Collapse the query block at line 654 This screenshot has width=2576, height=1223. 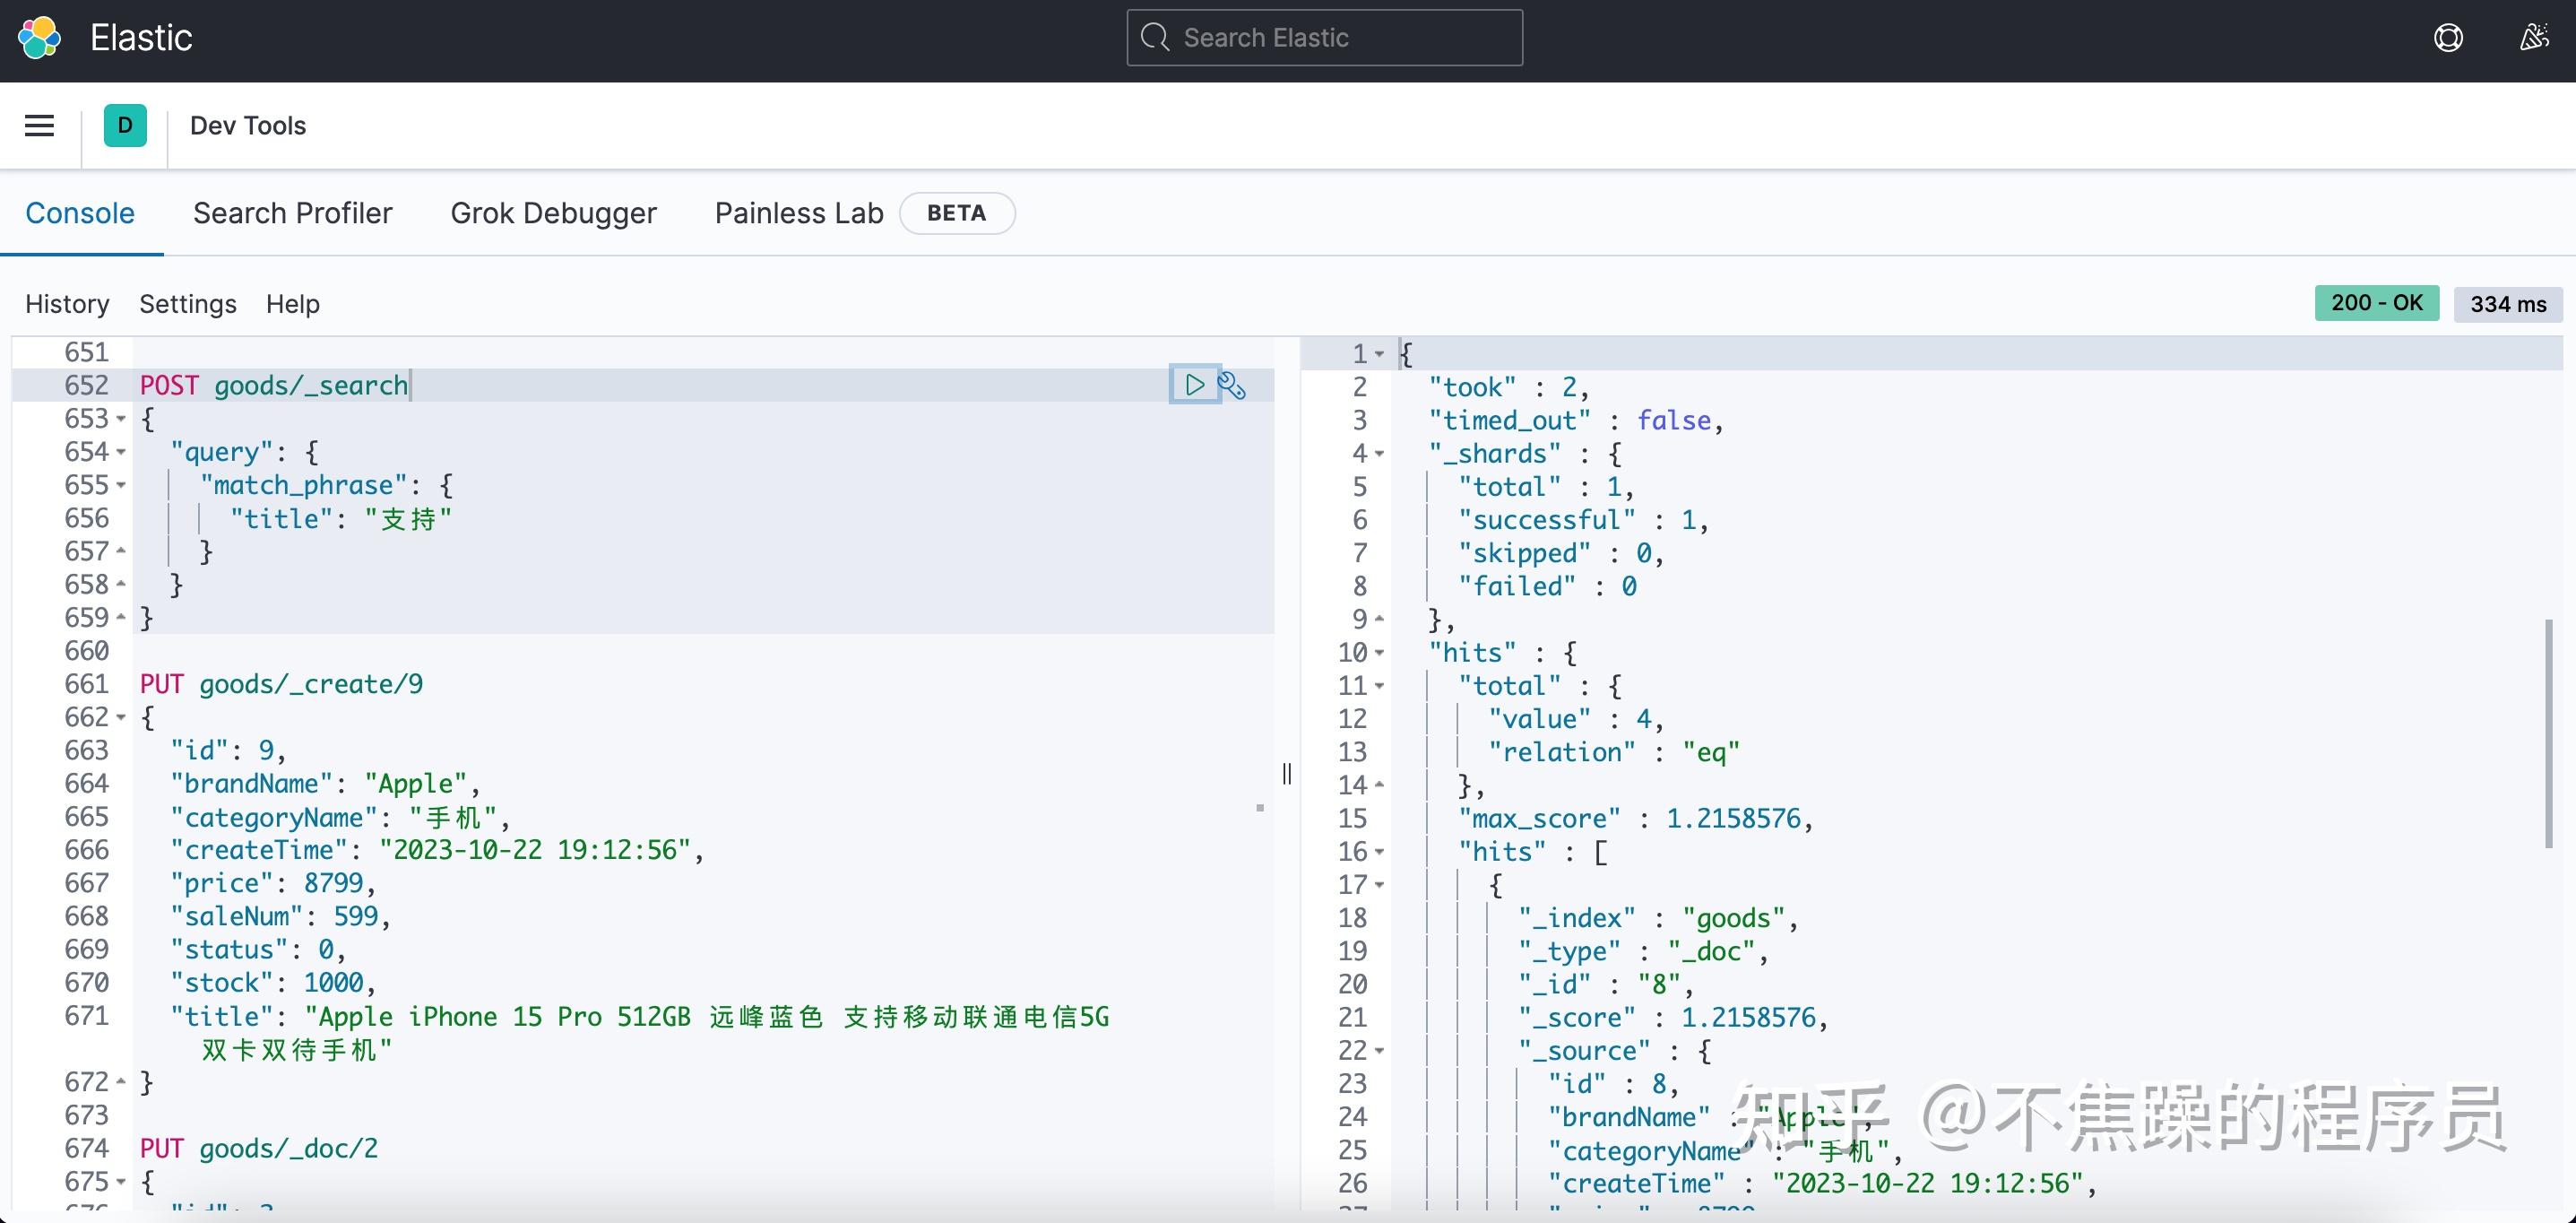(121, 453)
